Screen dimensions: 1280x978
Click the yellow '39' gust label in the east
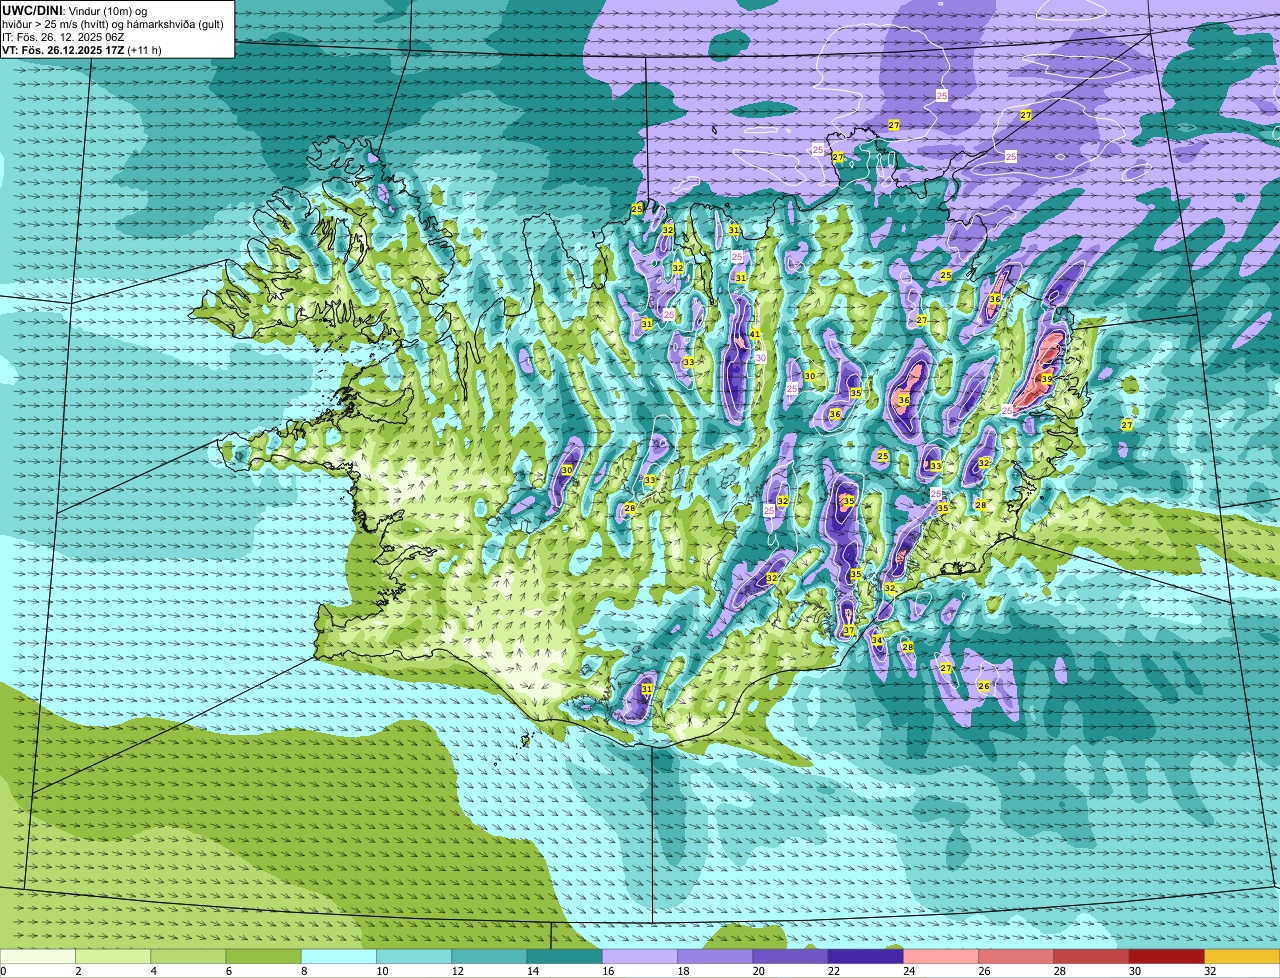click(1046, 379)
